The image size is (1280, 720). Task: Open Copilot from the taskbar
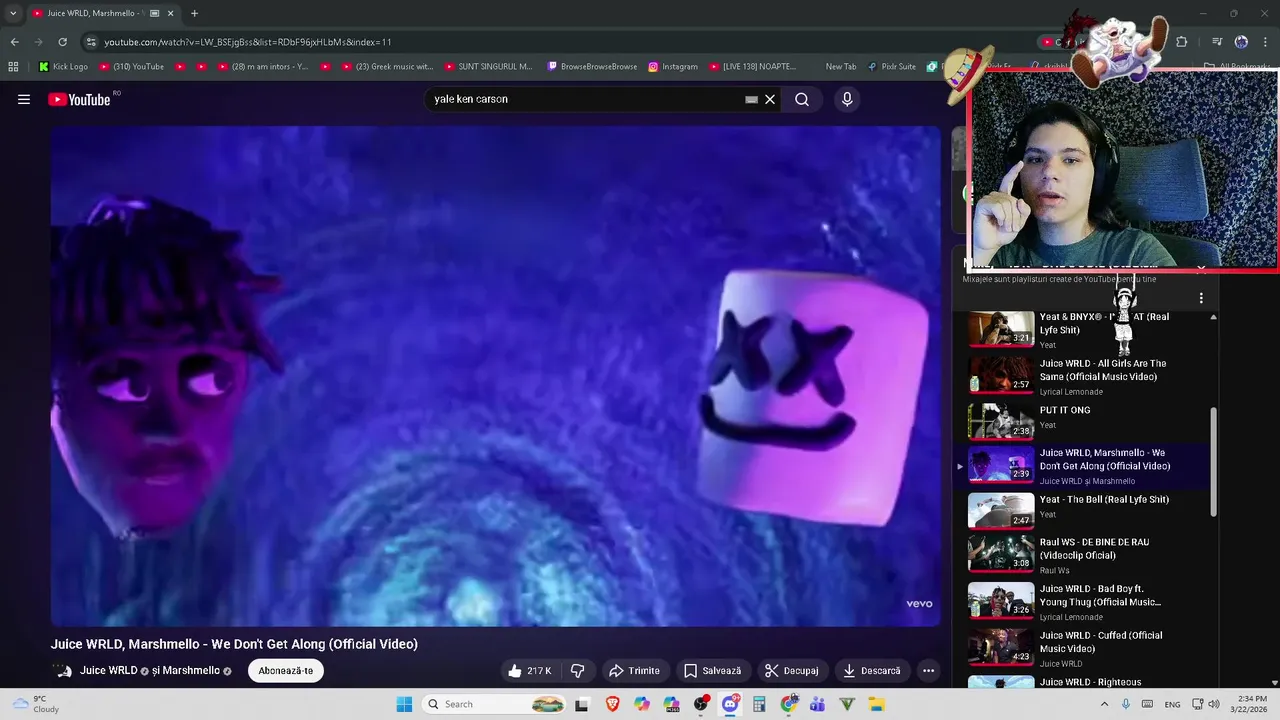(x=641, y=704)
